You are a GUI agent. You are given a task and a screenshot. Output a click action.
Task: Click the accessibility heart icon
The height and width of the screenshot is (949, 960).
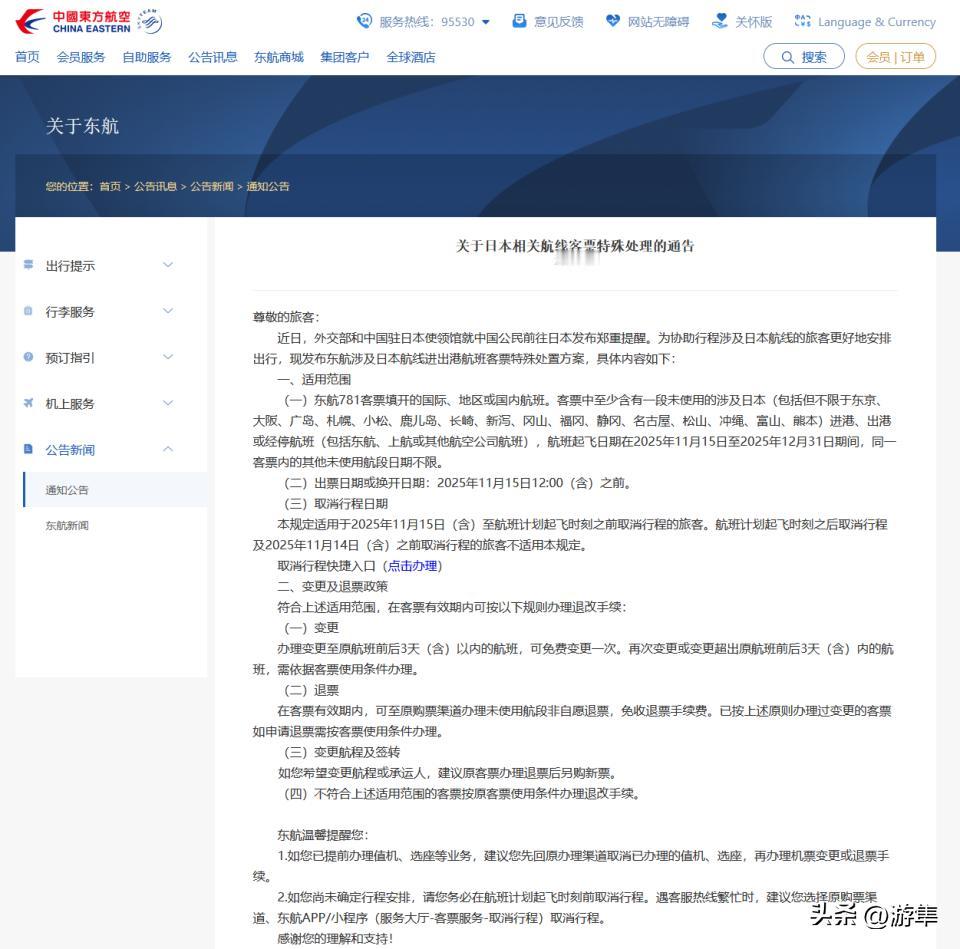coord(613,21)
